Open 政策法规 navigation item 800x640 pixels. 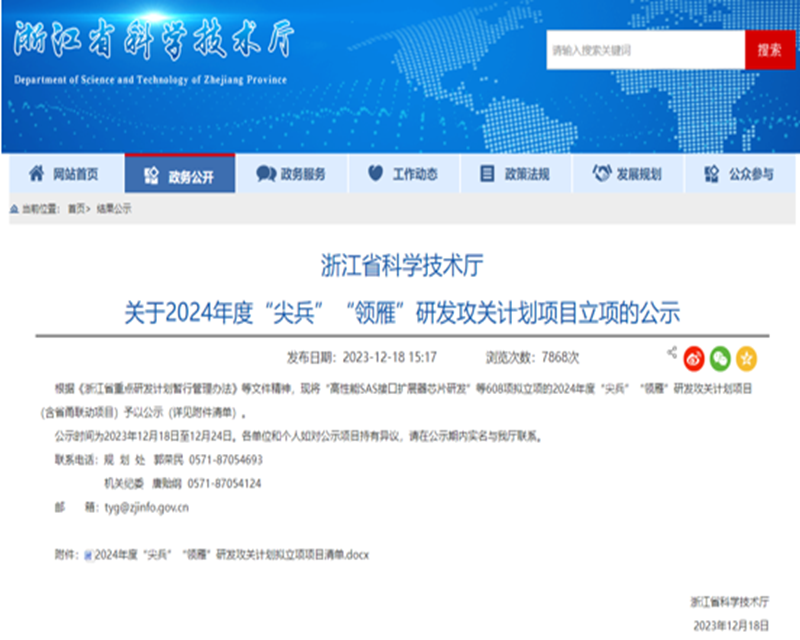[516, 174]
